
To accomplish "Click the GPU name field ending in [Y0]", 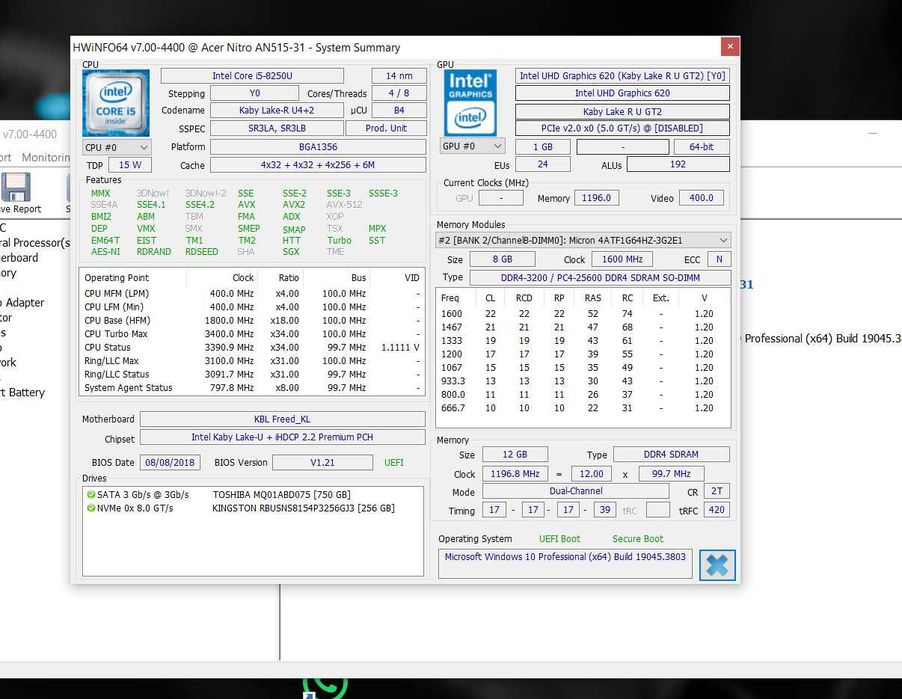I will pyautogui.click(x=622, y=76).
